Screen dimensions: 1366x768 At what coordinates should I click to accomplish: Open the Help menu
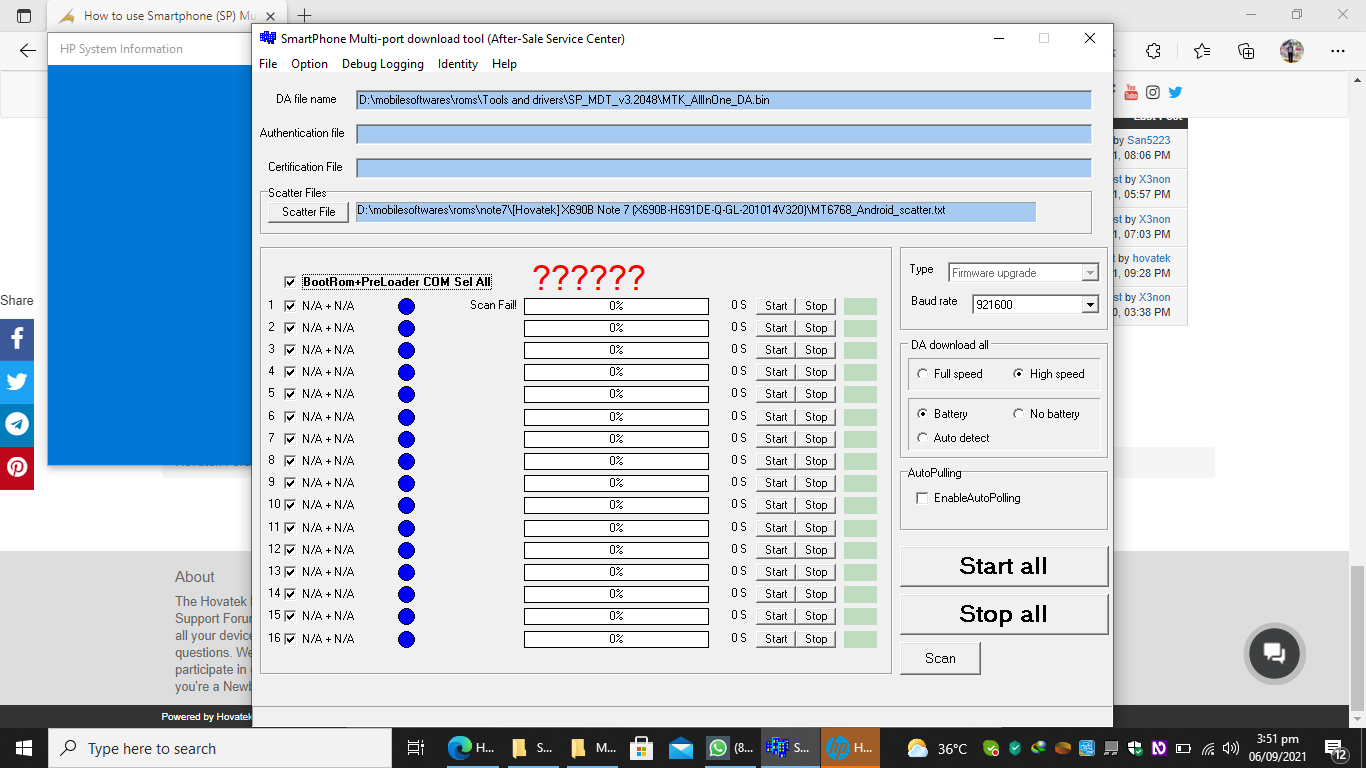coord(505,64)
